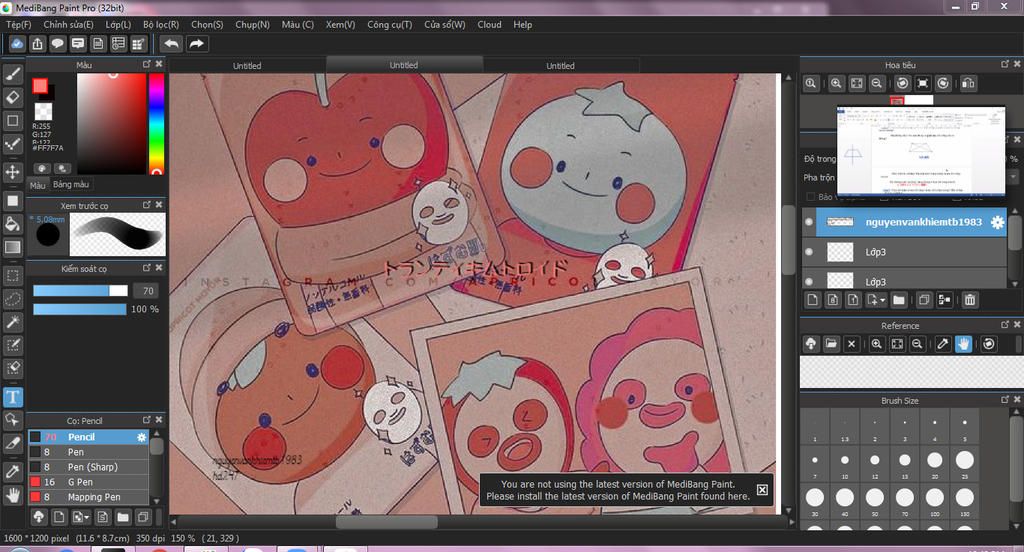The height and width of the screenshot is (552, 1024).
Task: Open settings gear for Pencil brush
Action: pyautogui.click(x=141, y=437)
